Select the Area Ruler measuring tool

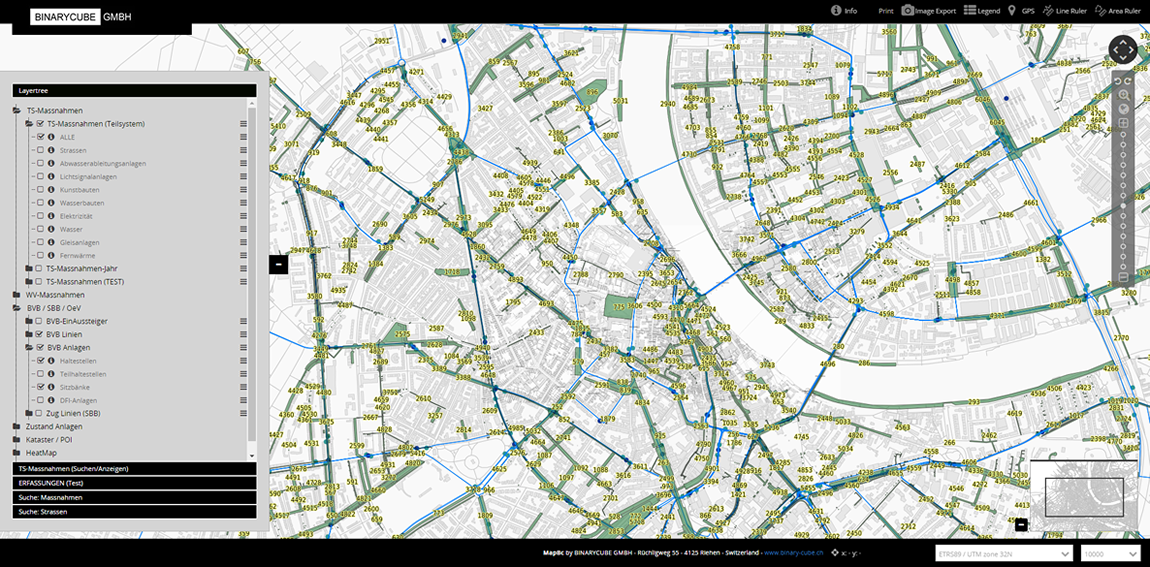click(1117, 11)
